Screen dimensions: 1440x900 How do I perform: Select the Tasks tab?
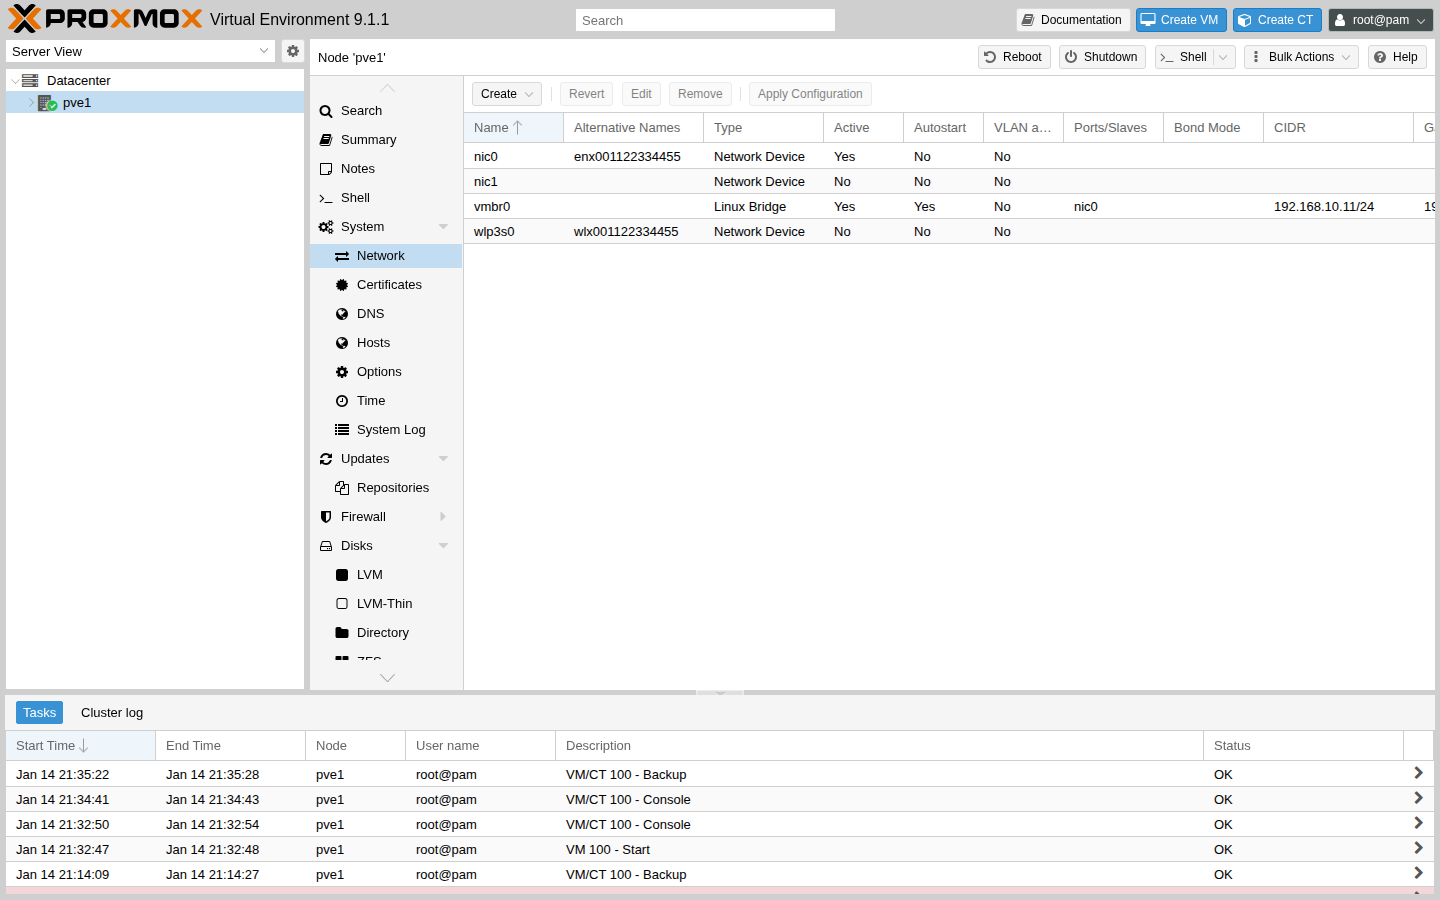click(x=39, y=713)
